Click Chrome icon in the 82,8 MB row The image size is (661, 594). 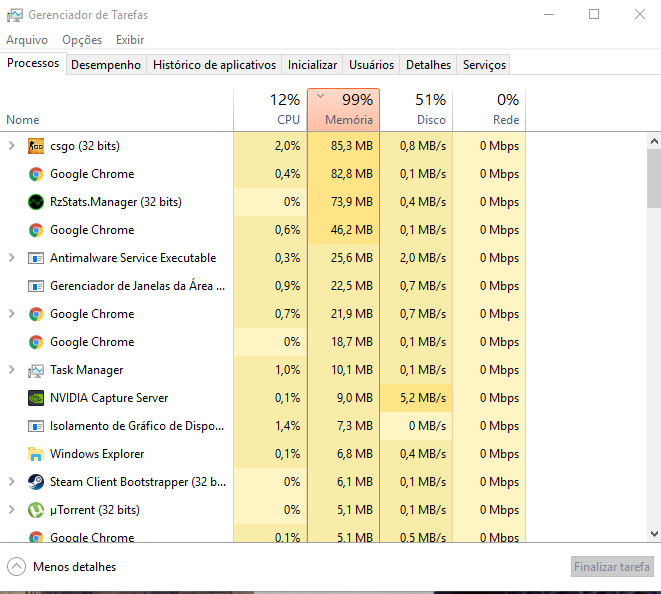pos(36,174)
